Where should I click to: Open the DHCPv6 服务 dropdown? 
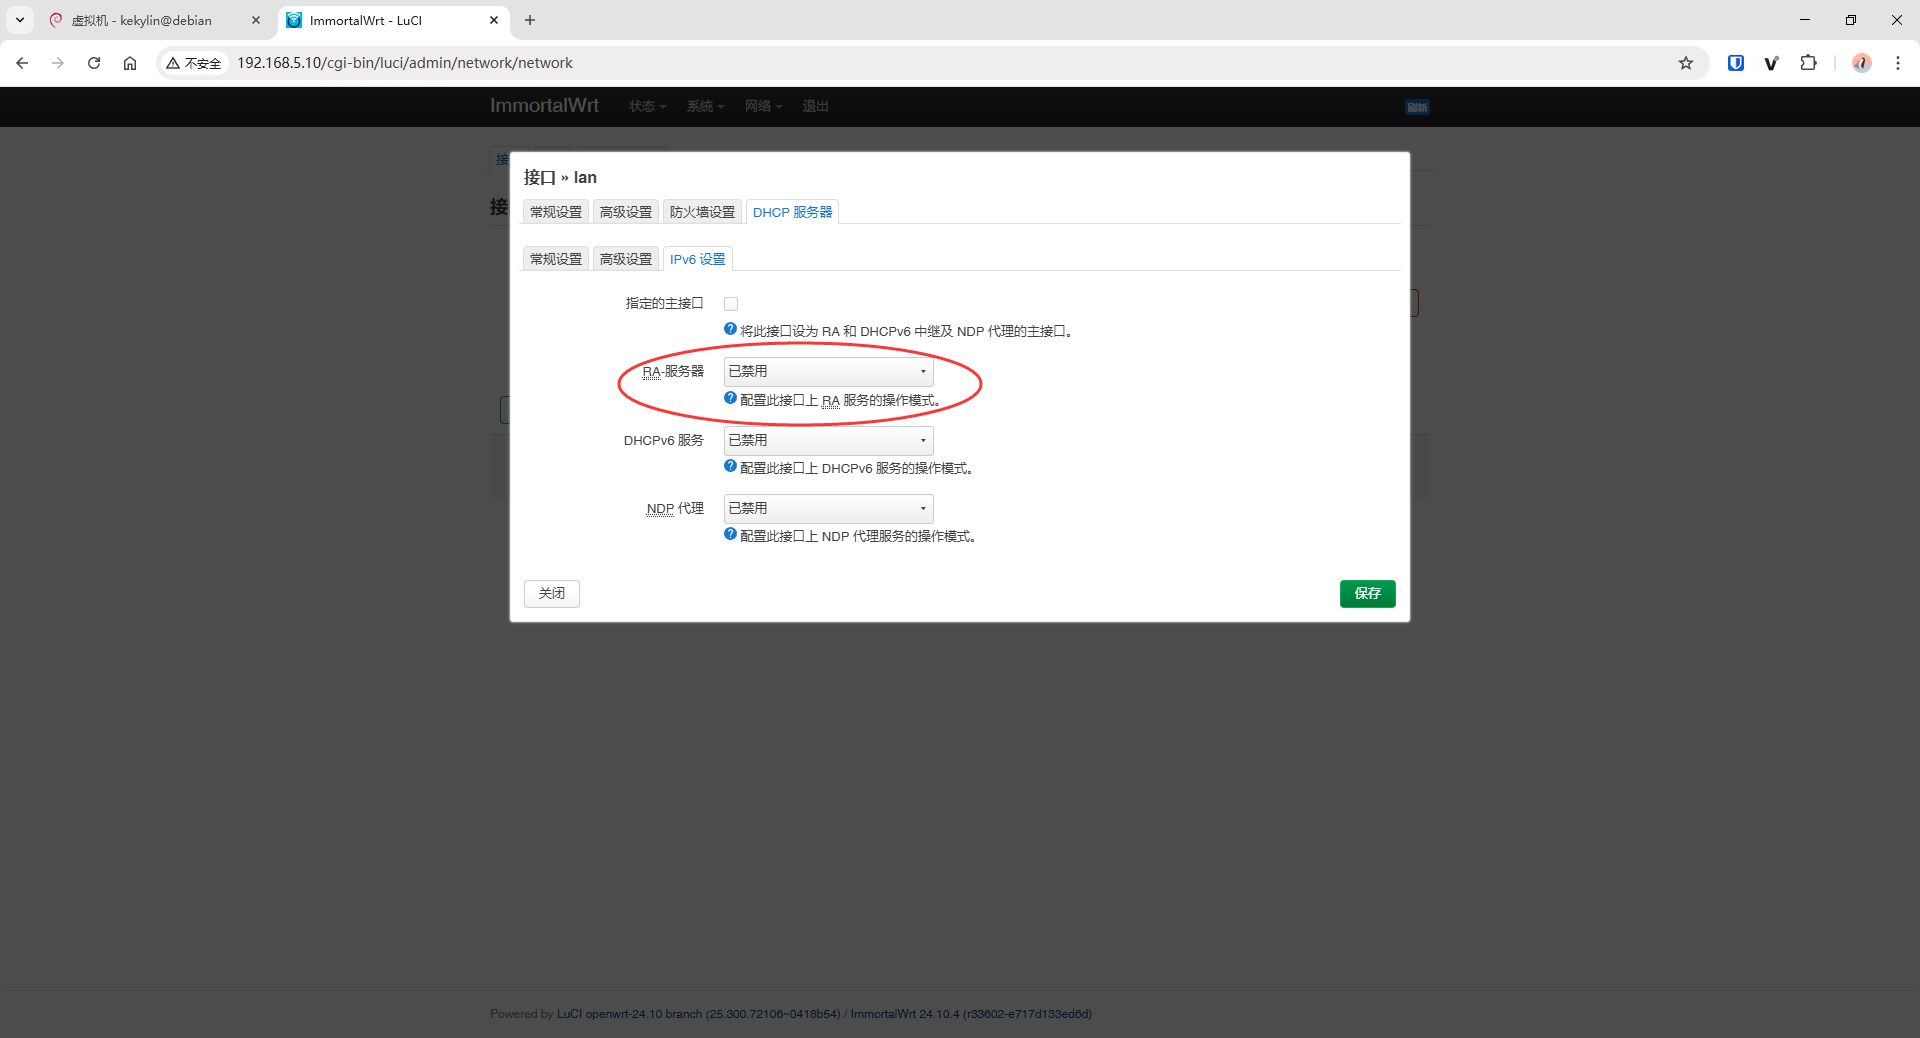(827, 440)
